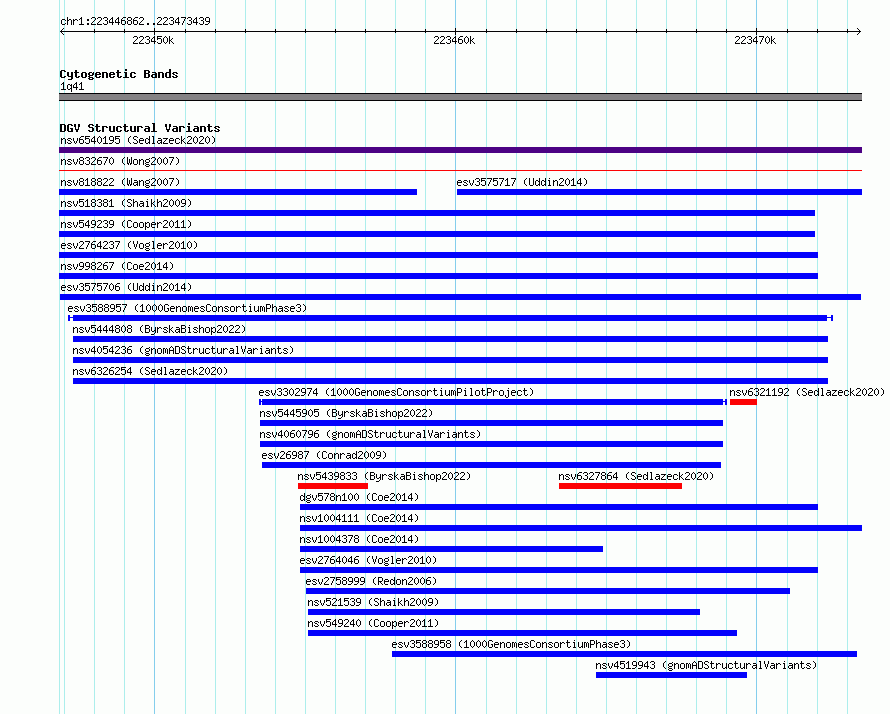The width and height of the screenshot is (890, 714).
Task: Open the esv2764046 (Vogler2010) label
Action: (368, 560)
